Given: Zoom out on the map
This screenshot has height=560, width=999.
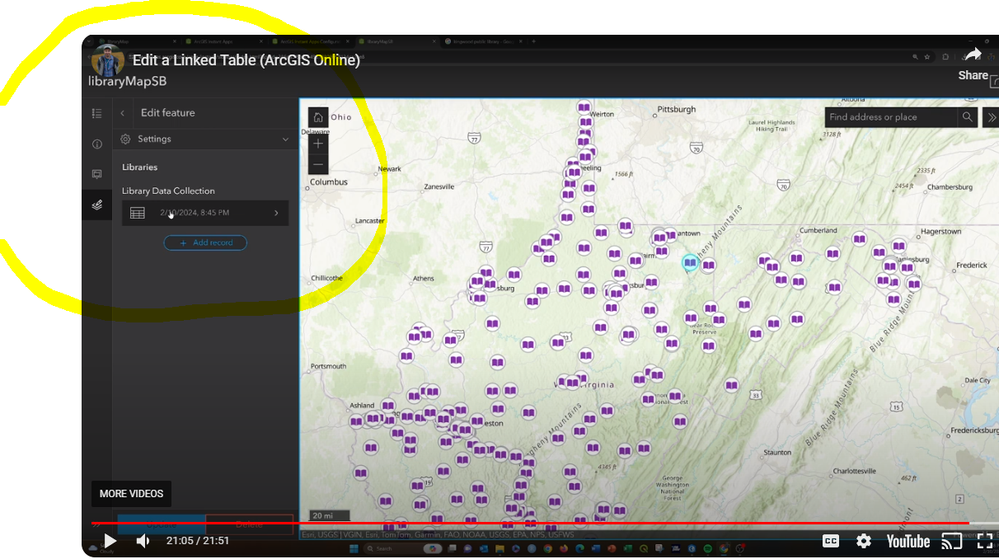Looking at the screenshot, I should point(318,164).
